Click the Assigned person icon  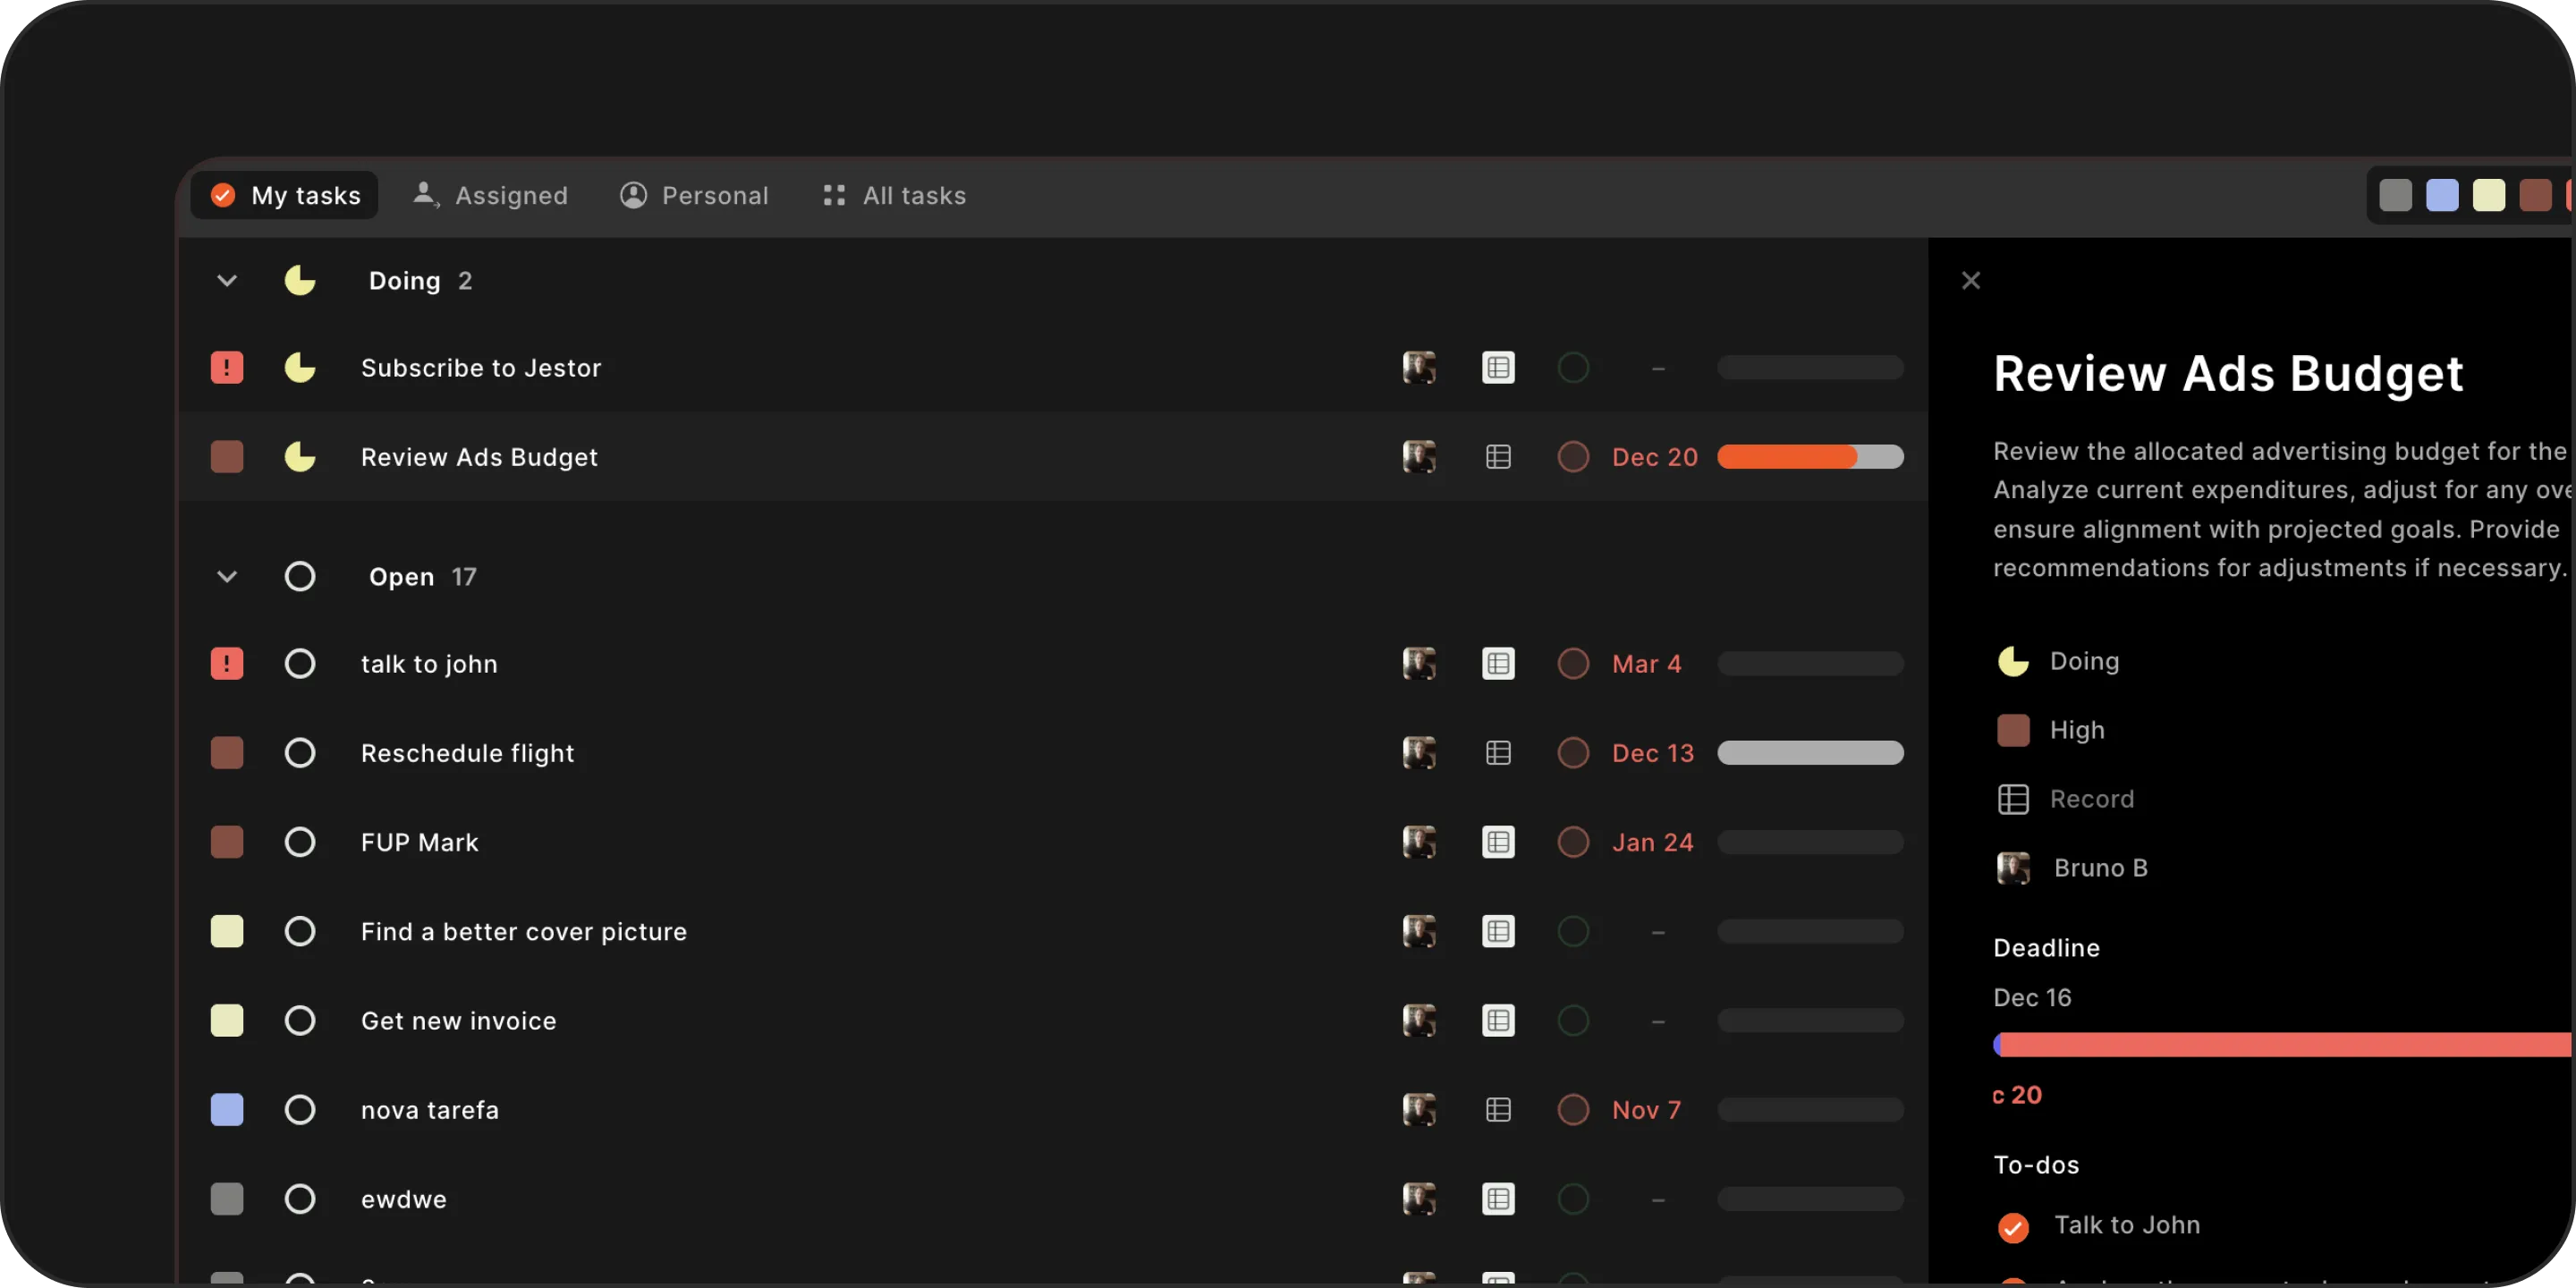[x=425, y=195]
